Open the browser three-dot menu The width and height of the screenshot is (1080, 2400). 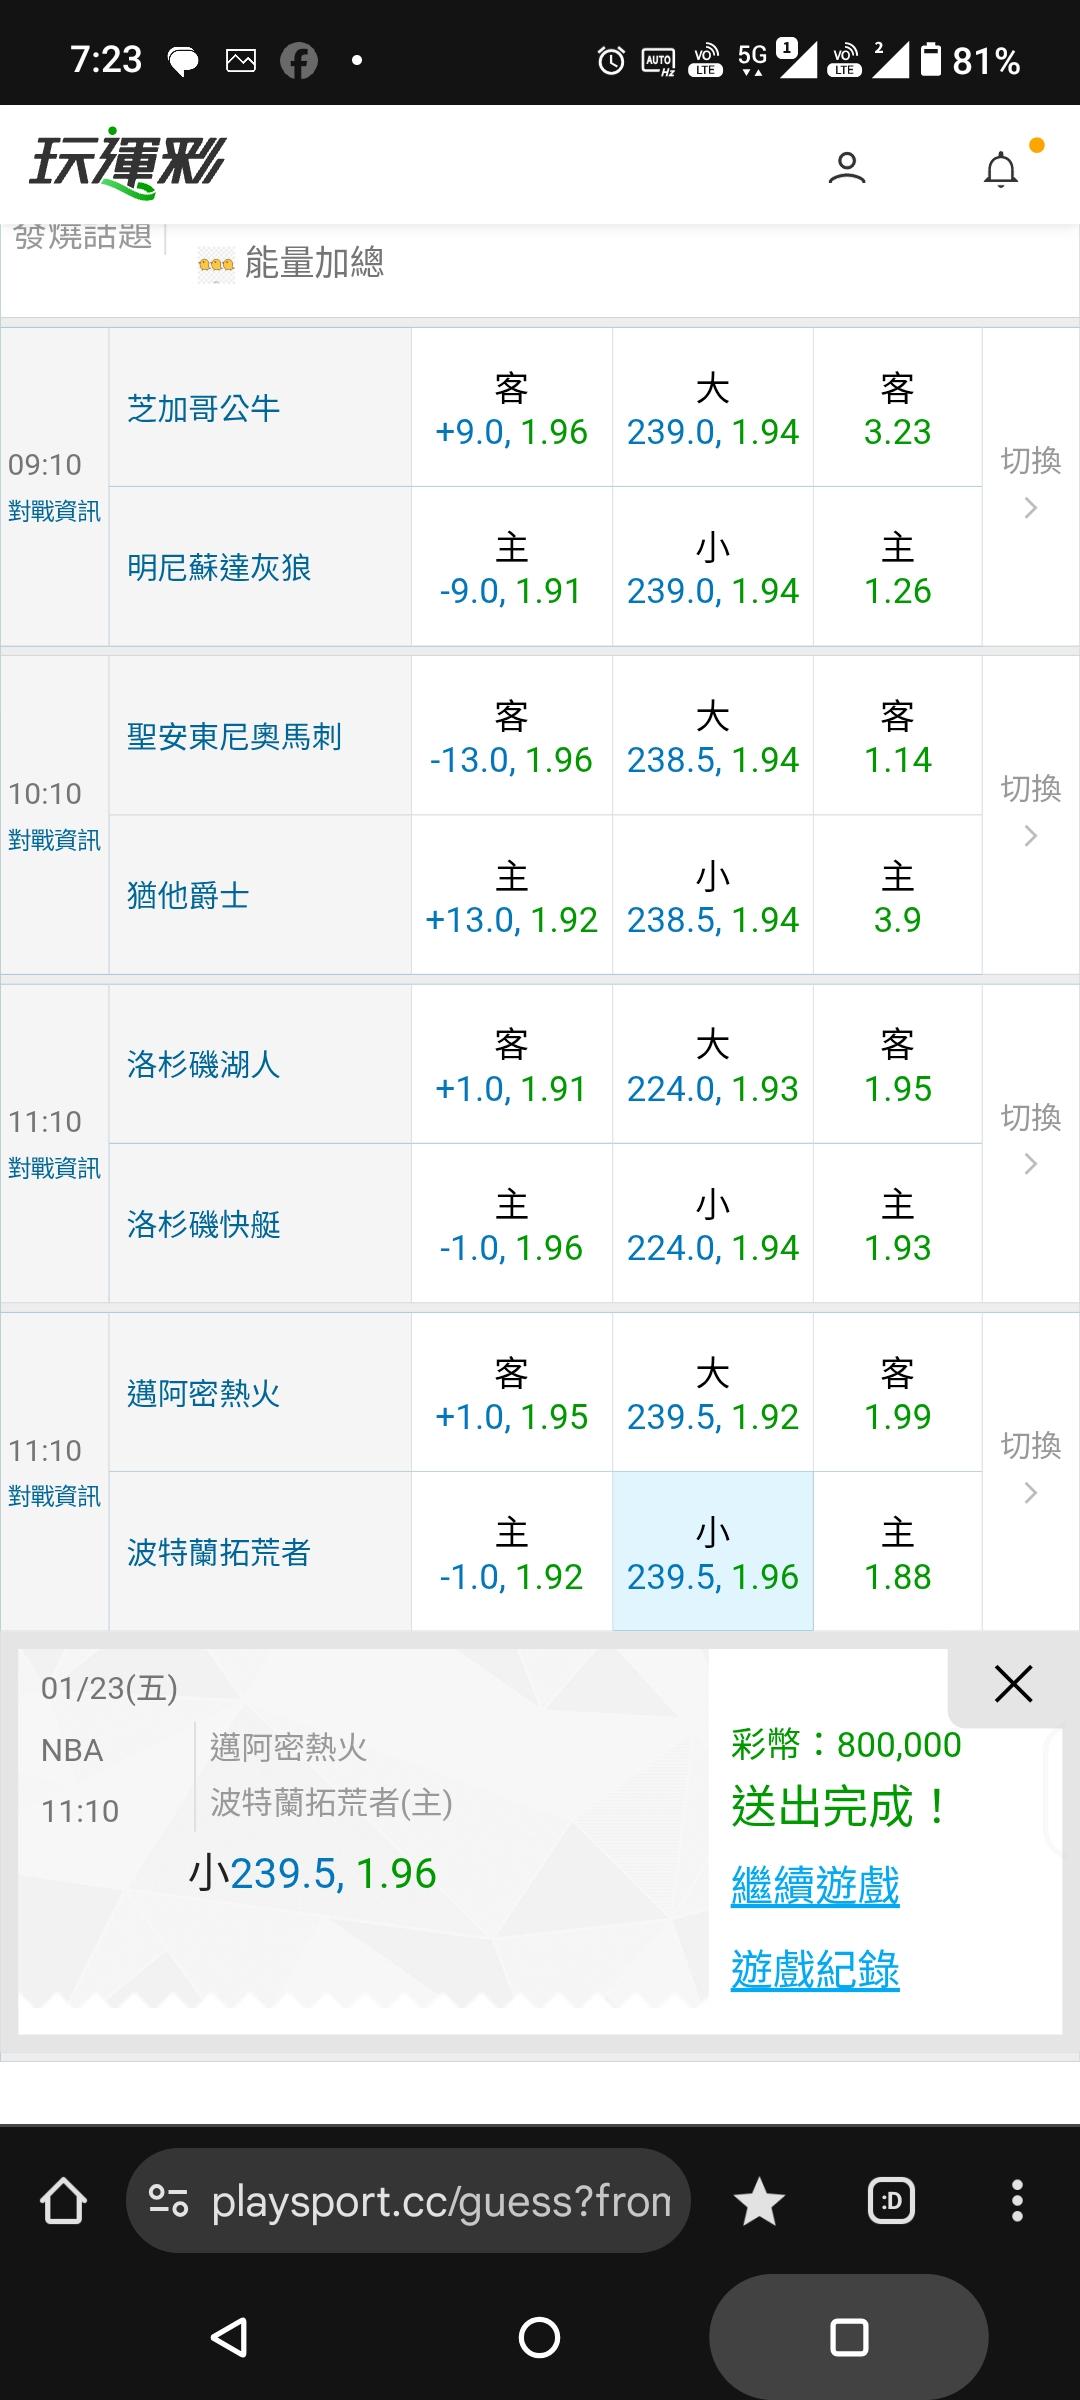coord(1017,2201)
